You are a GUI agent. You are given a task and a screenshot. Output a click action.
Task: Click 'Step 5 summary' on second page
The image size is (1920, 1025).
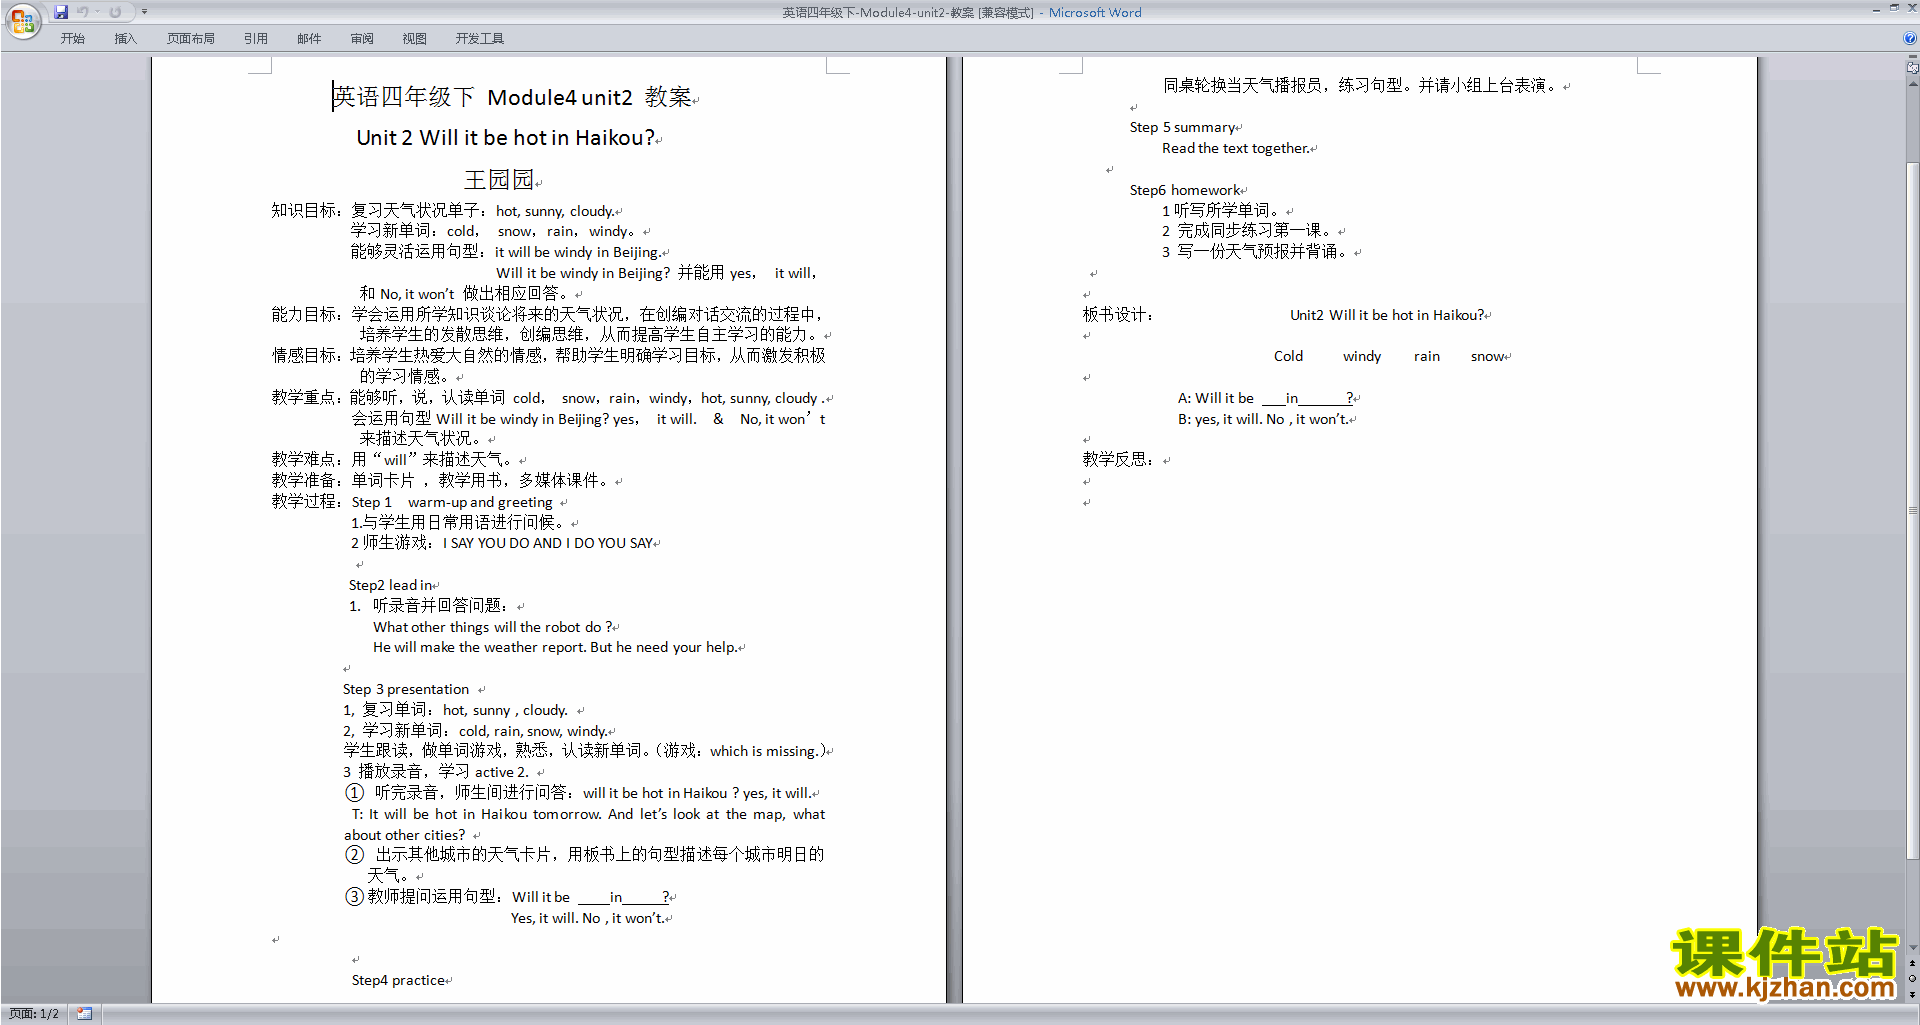(1183, 127)
